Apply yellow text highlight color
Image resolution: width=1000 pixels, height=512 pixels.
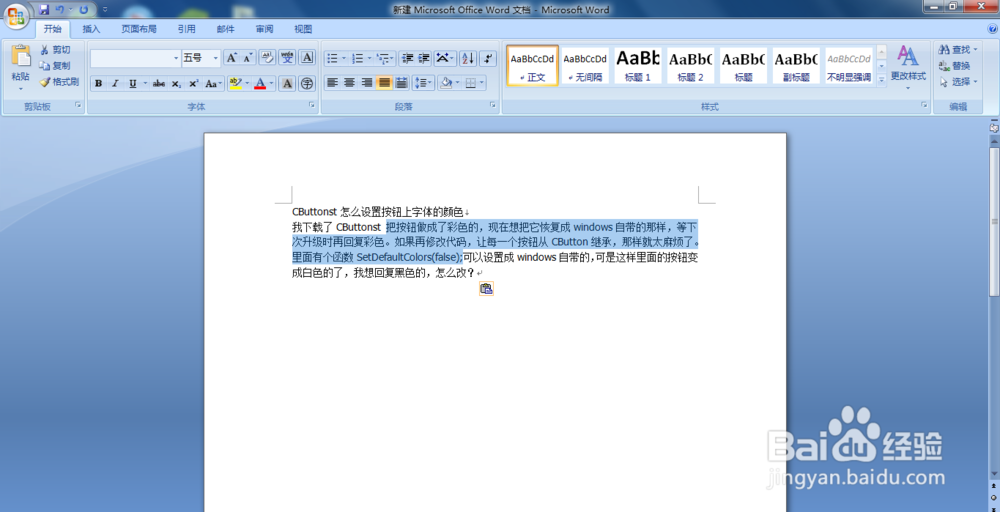[x=235, y=84]
